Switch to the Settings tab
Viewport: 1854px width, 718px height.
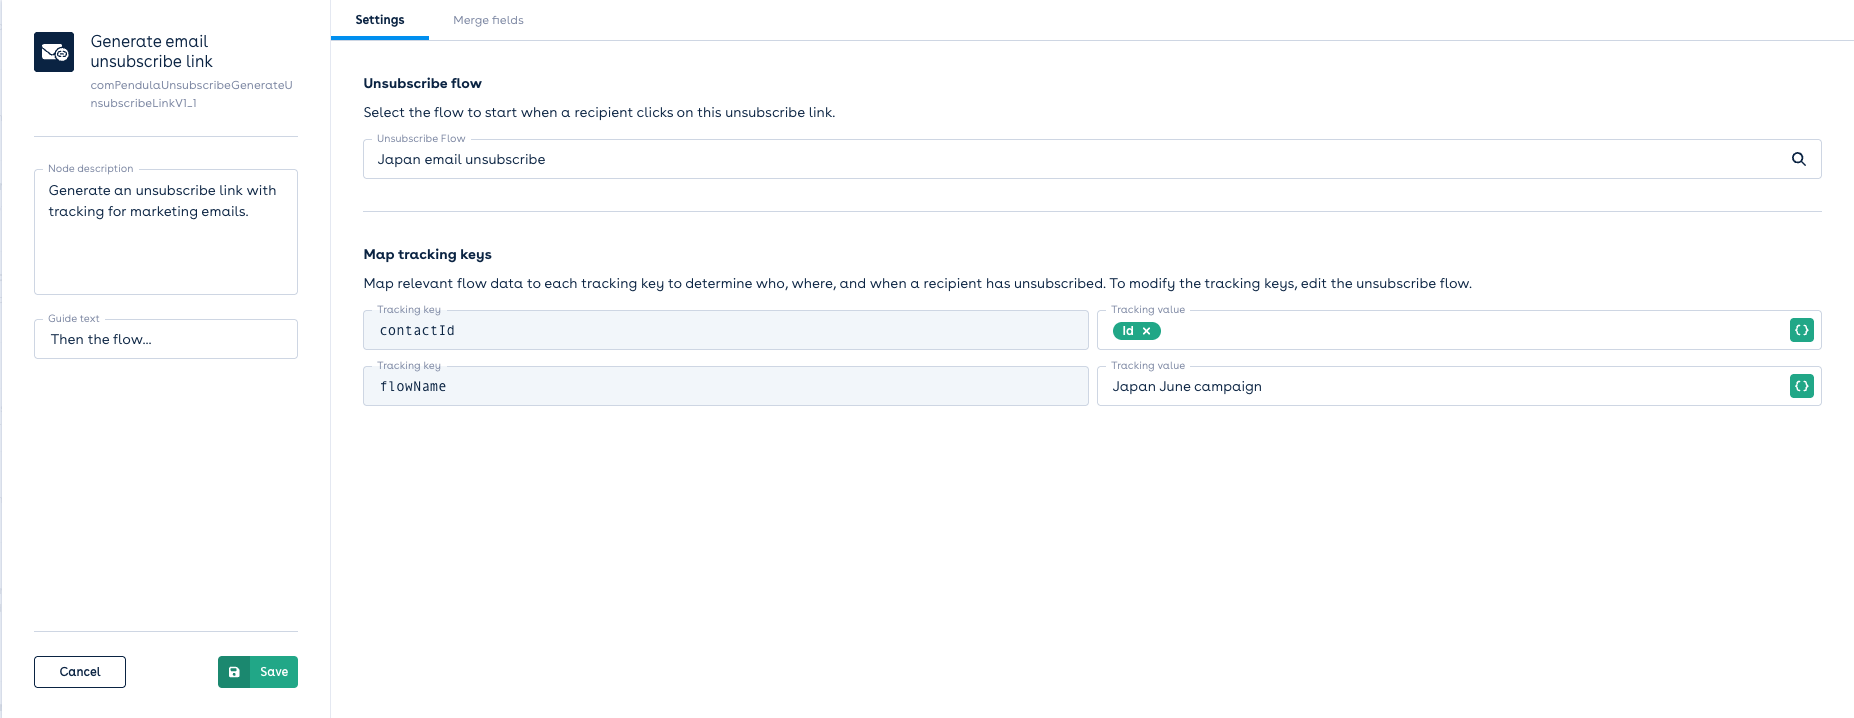(x=380, y=20)
